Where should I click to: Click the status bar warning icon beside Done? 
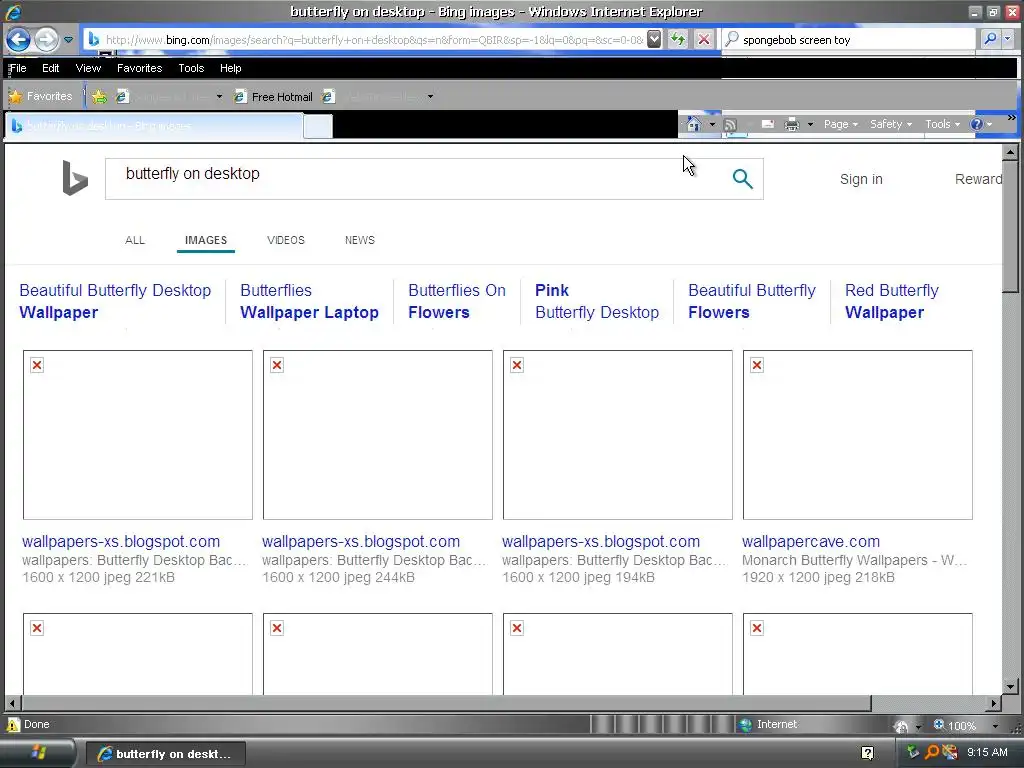coord(13,724)
